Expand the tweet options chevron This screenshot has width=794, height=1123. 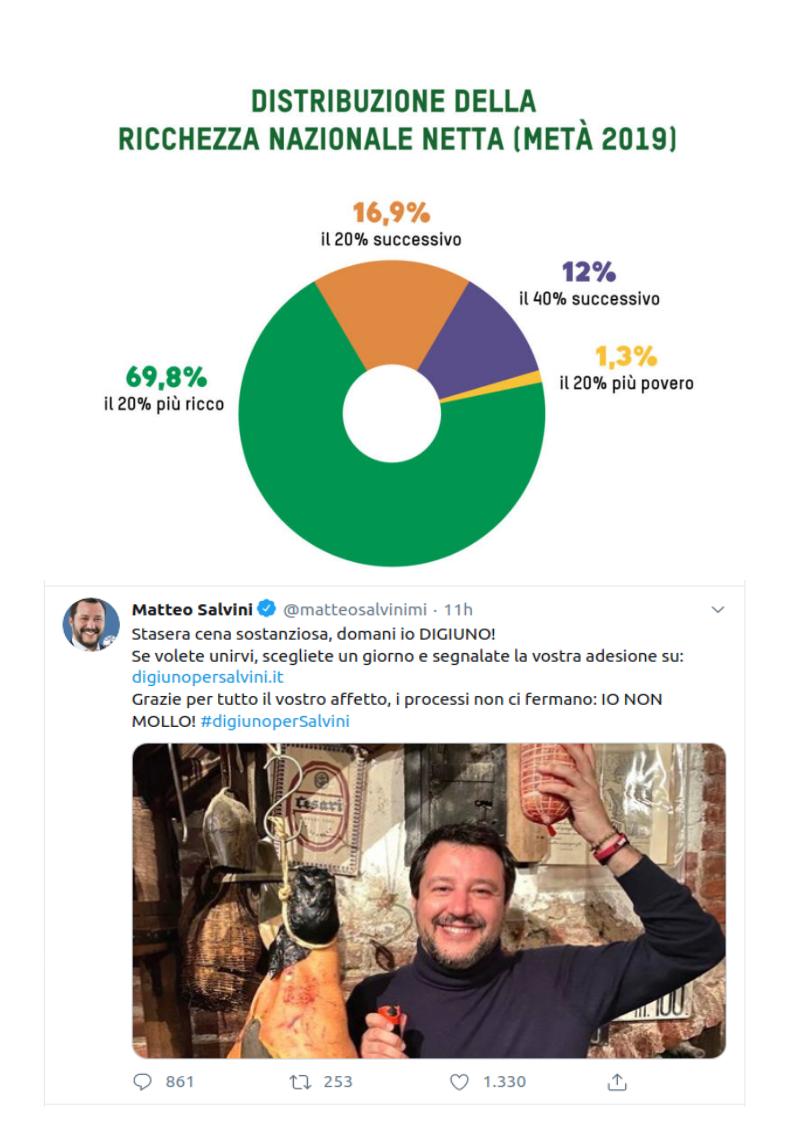[717, 609]
